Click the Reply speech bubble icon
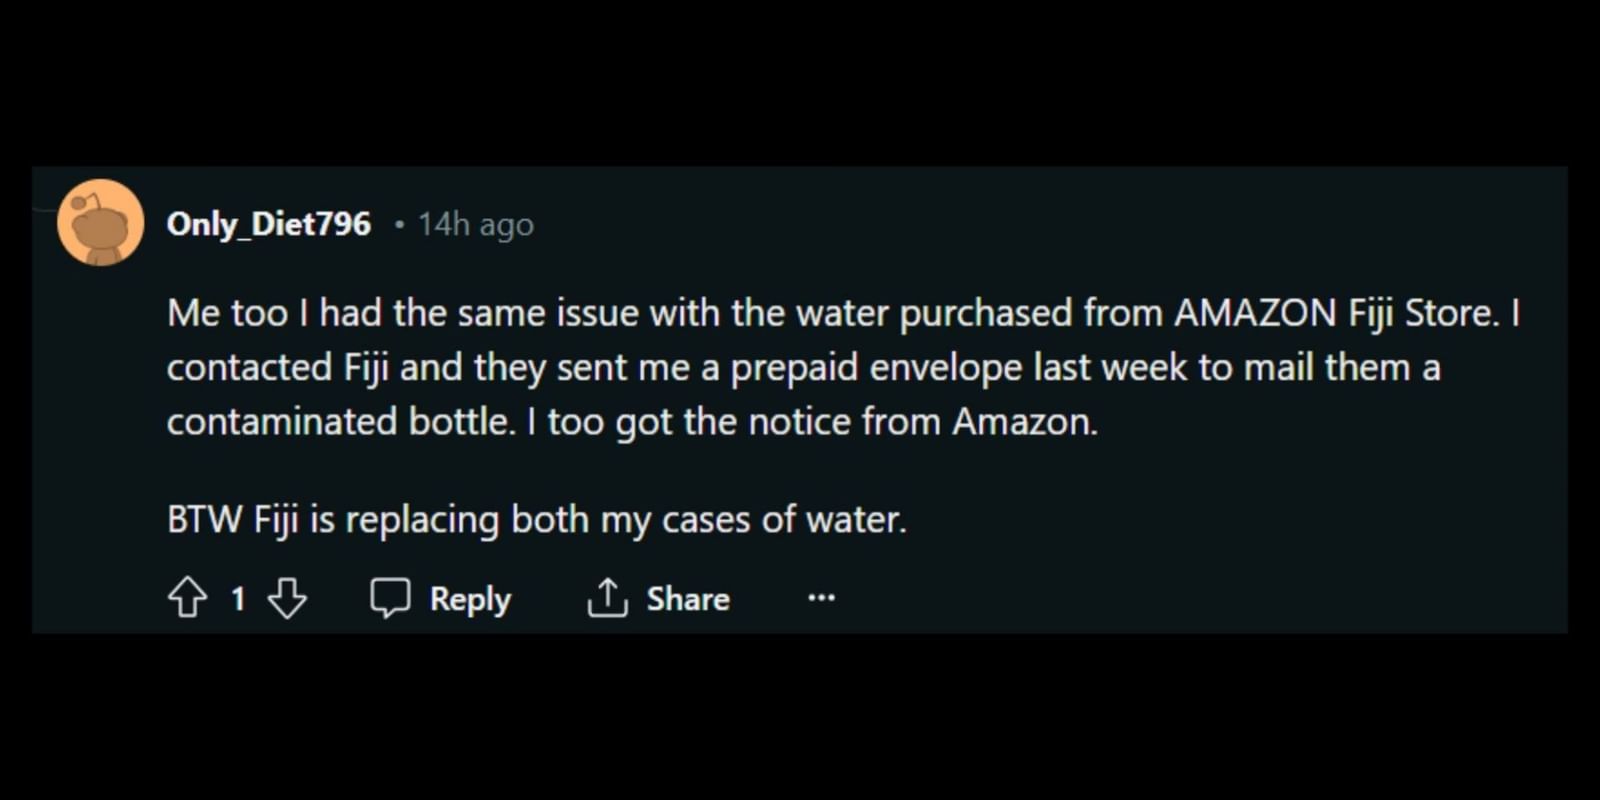This screenshot has height=800, width=1600. tap(393, 597)
